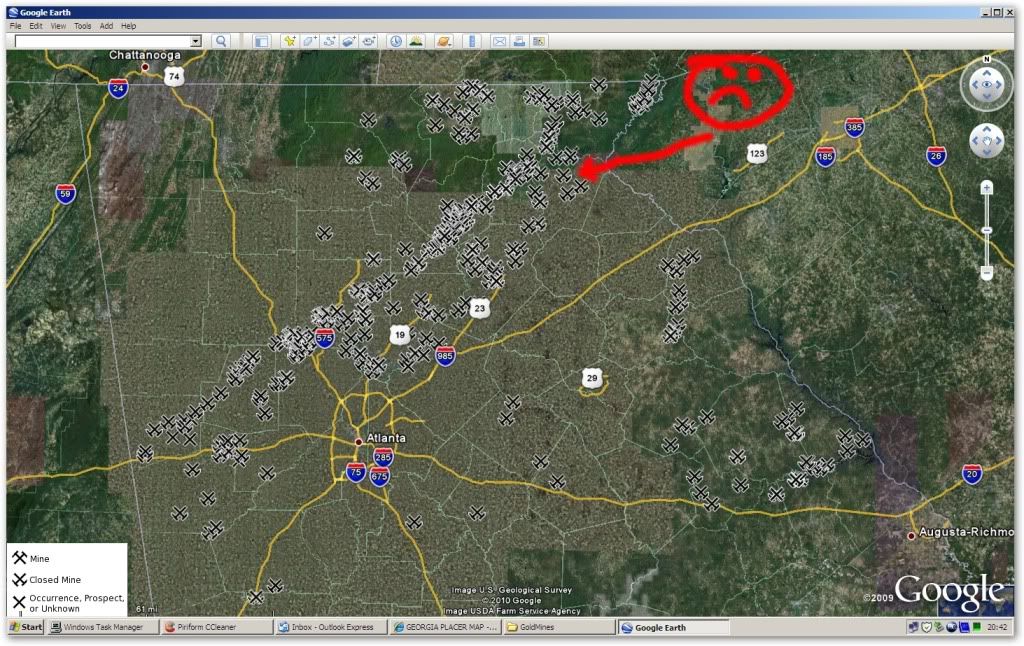Click the 'Occurrence, Prospect,' legend label
The width and height of the screenshot is (1024, 646).
(x=76, y=598)
